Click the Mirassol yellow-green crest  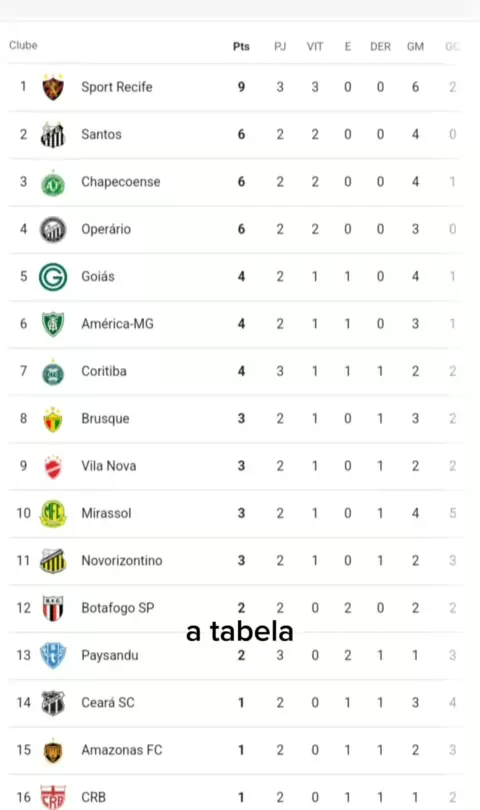pos(53,513)
